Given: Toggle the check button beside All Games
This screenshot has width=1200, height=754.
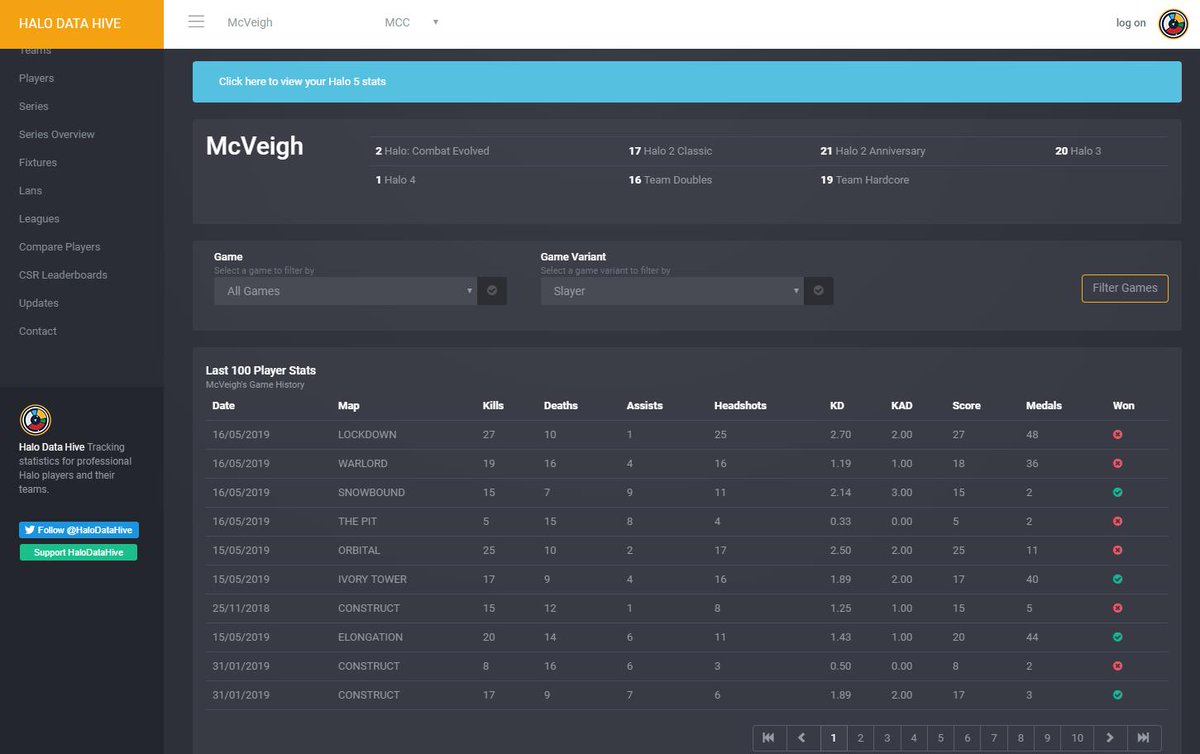Looking at the screenshot, I should (x=492, y=291).
